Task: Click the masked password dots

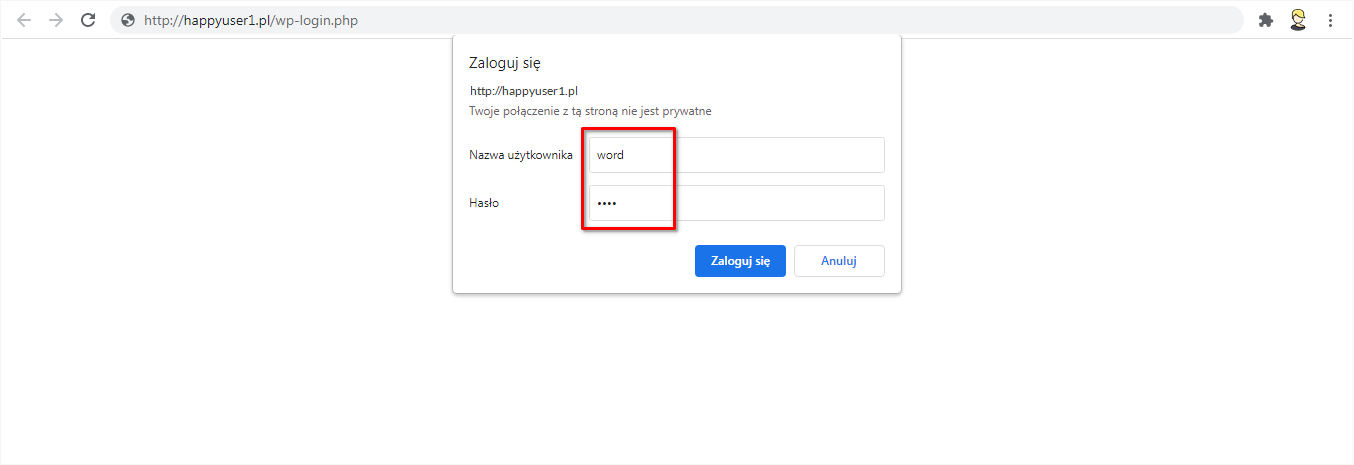Action: click(607, 203)
